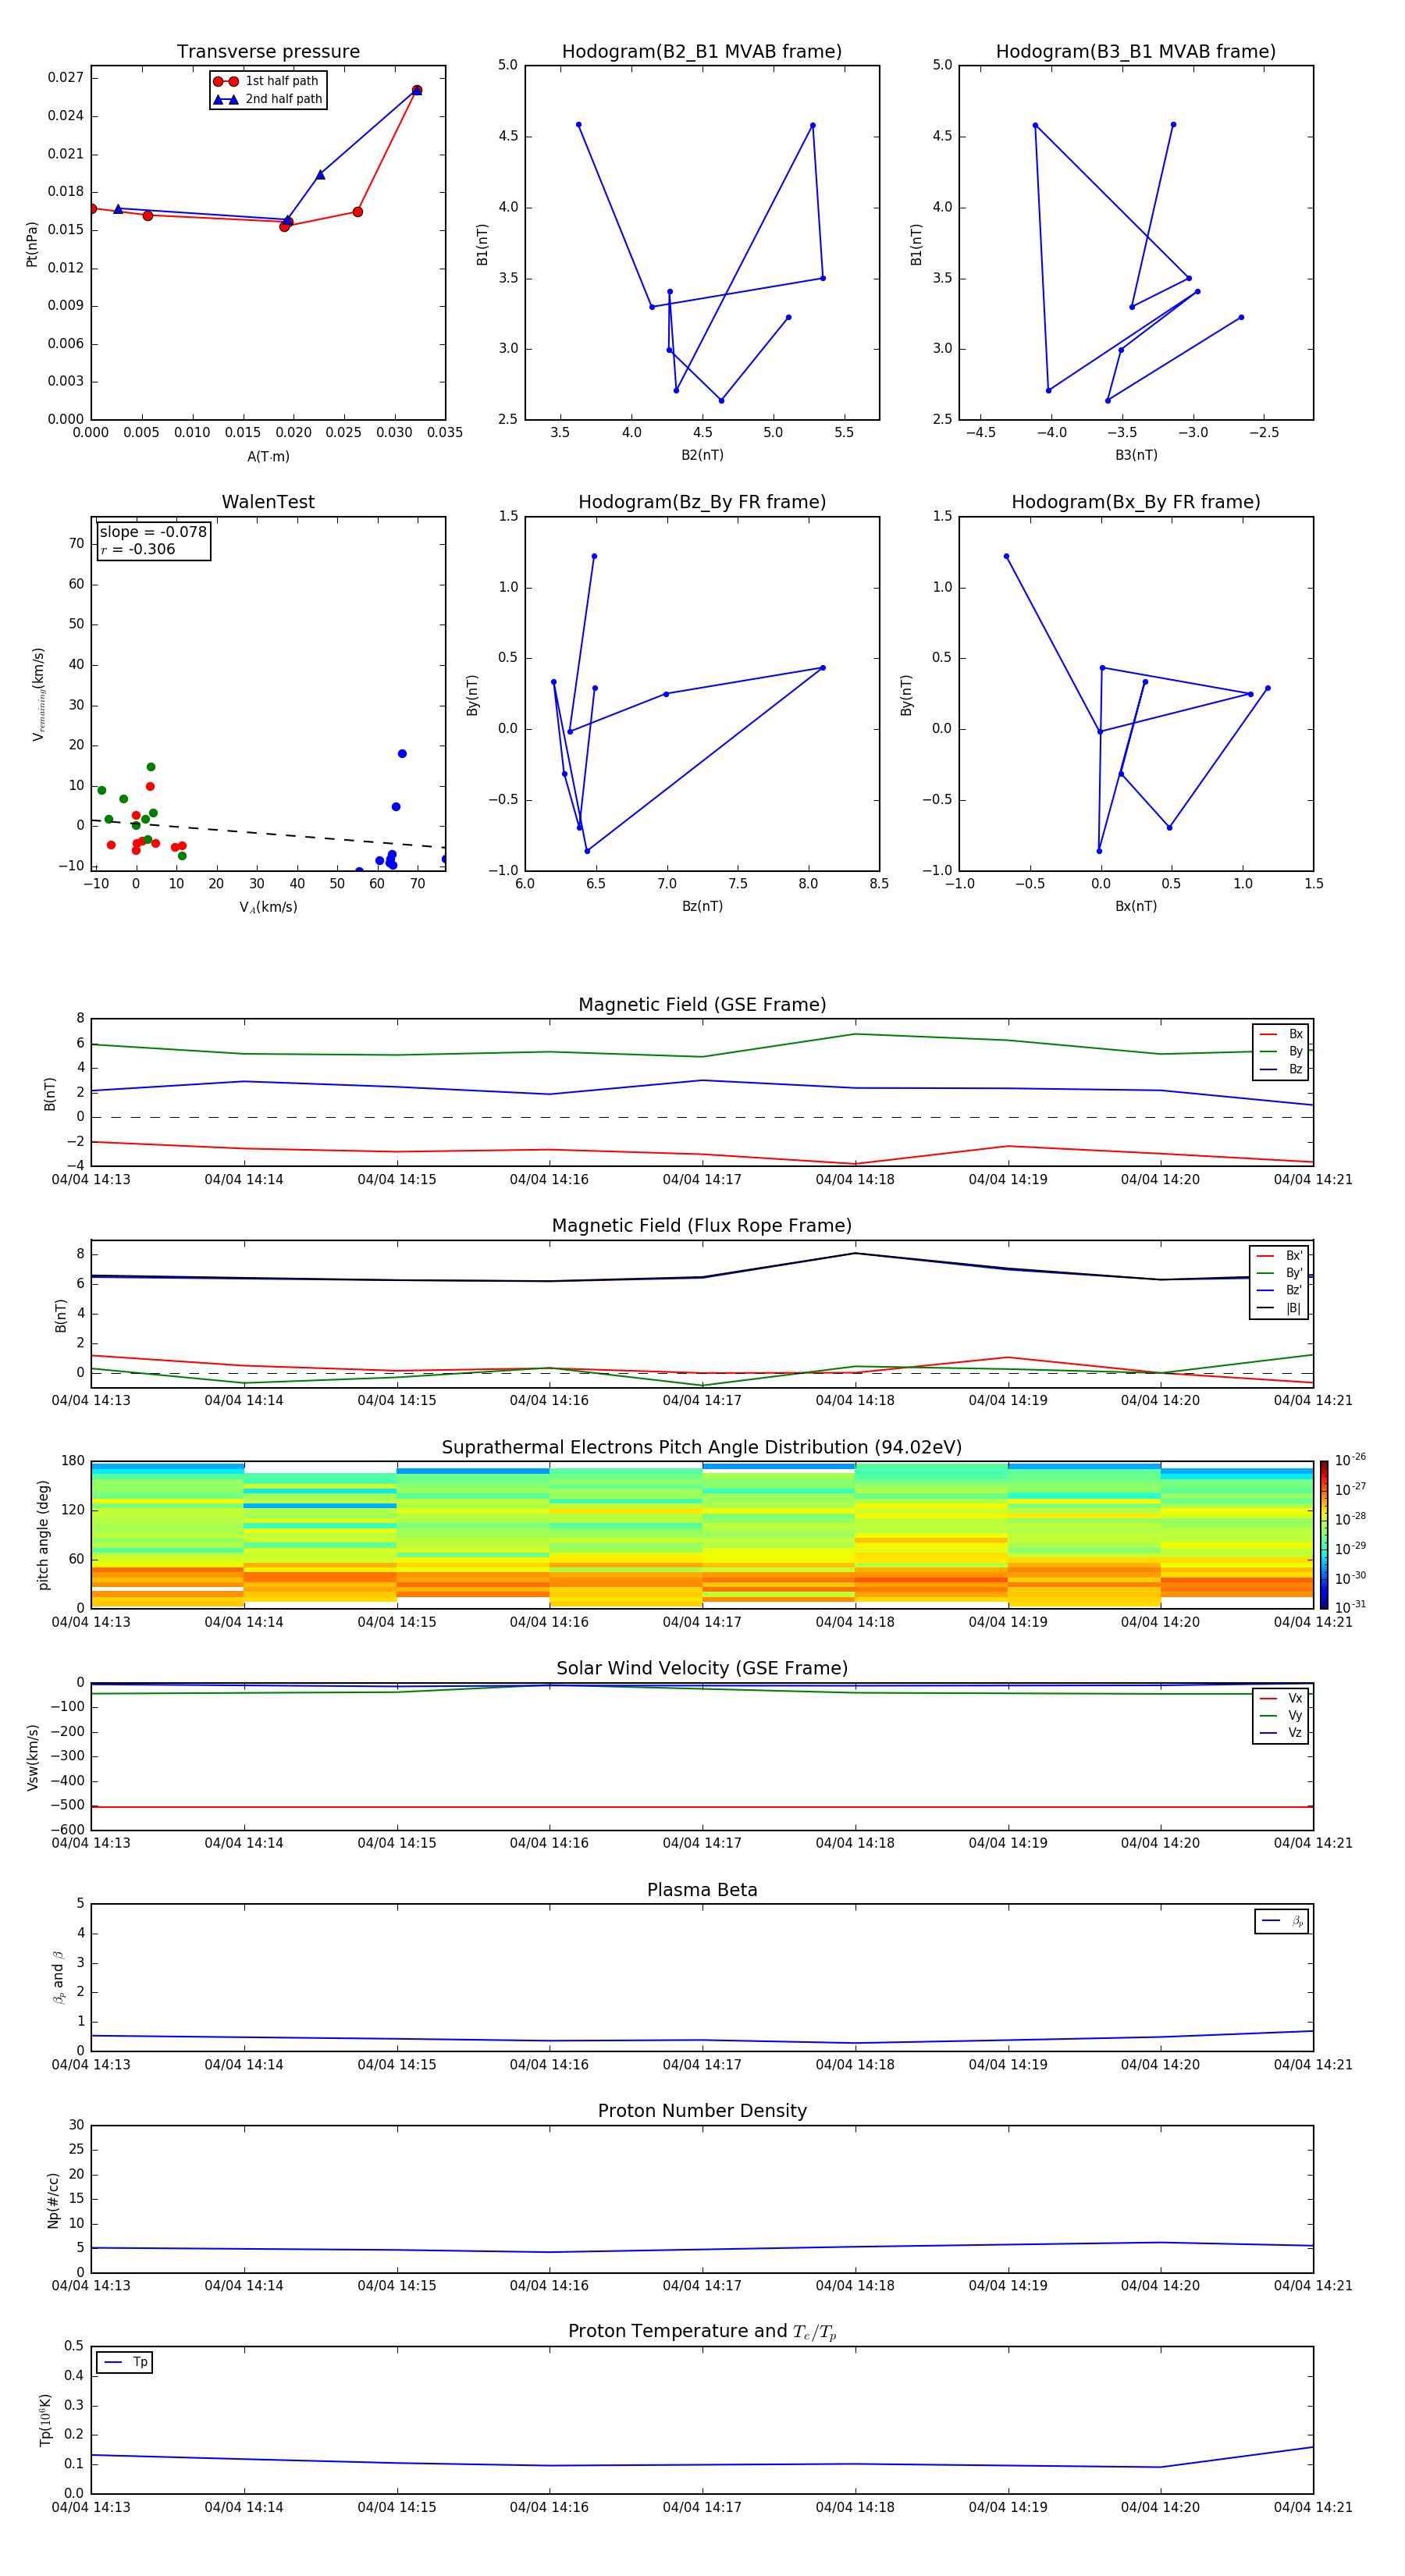Click 'Vx' in solar wind legend
1405x2576 pixels.
[x=1295, y=1698]
